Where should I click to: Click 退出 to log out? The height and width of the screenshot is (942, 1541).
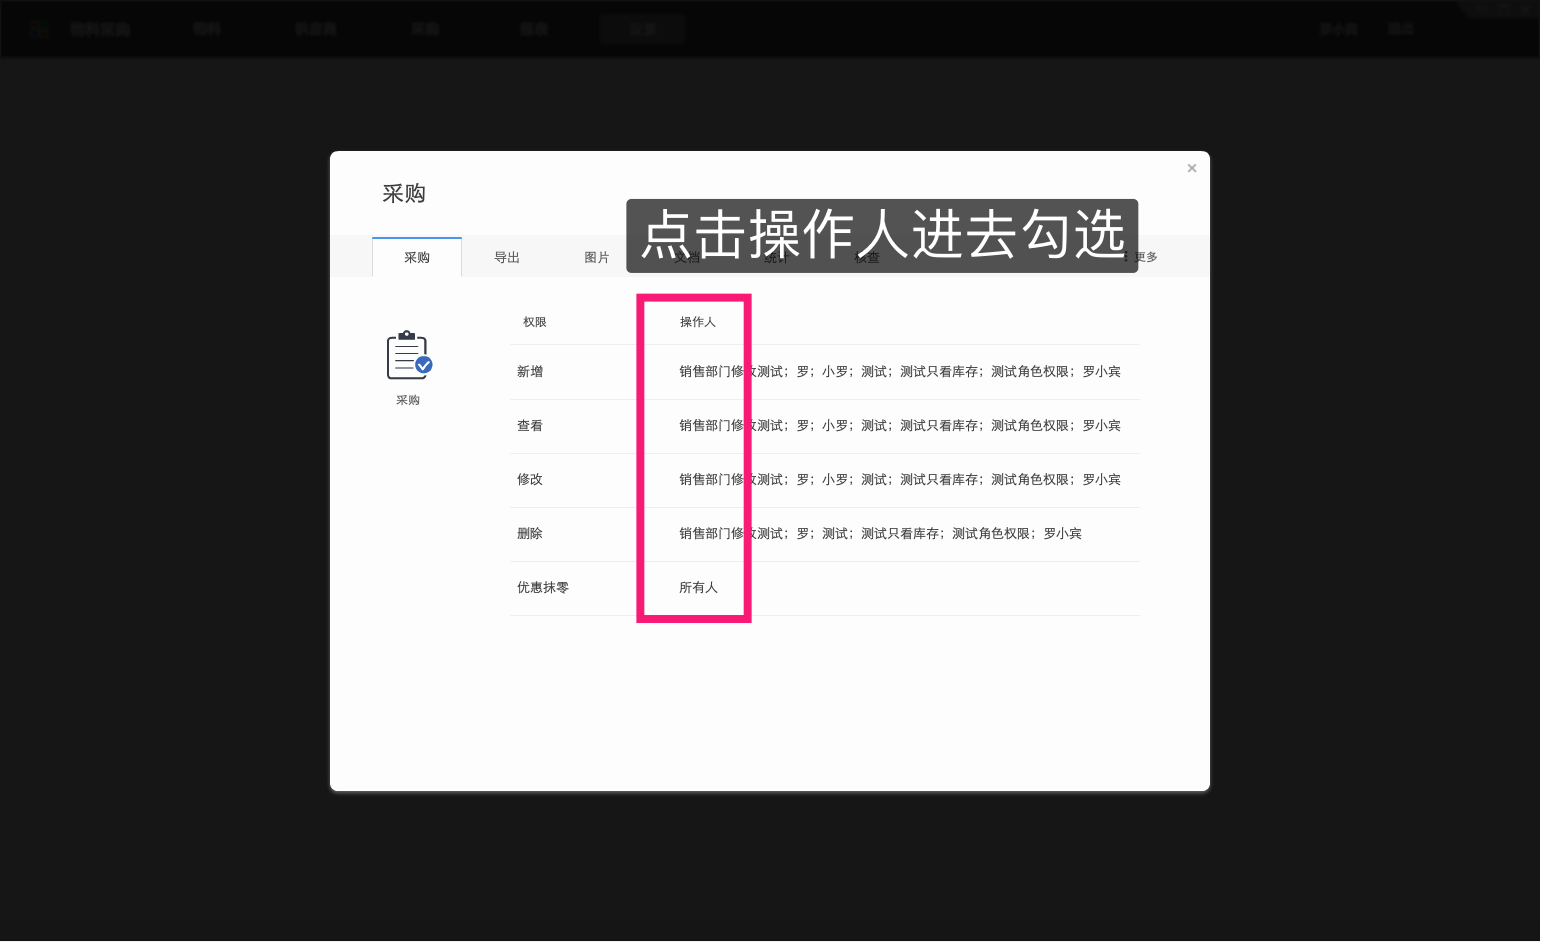1401,28
